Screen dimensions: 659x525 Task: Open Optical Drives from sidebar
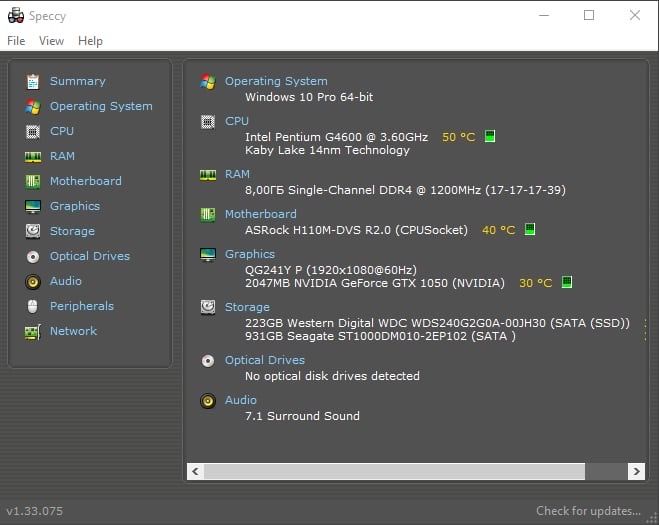coord(90,256)
